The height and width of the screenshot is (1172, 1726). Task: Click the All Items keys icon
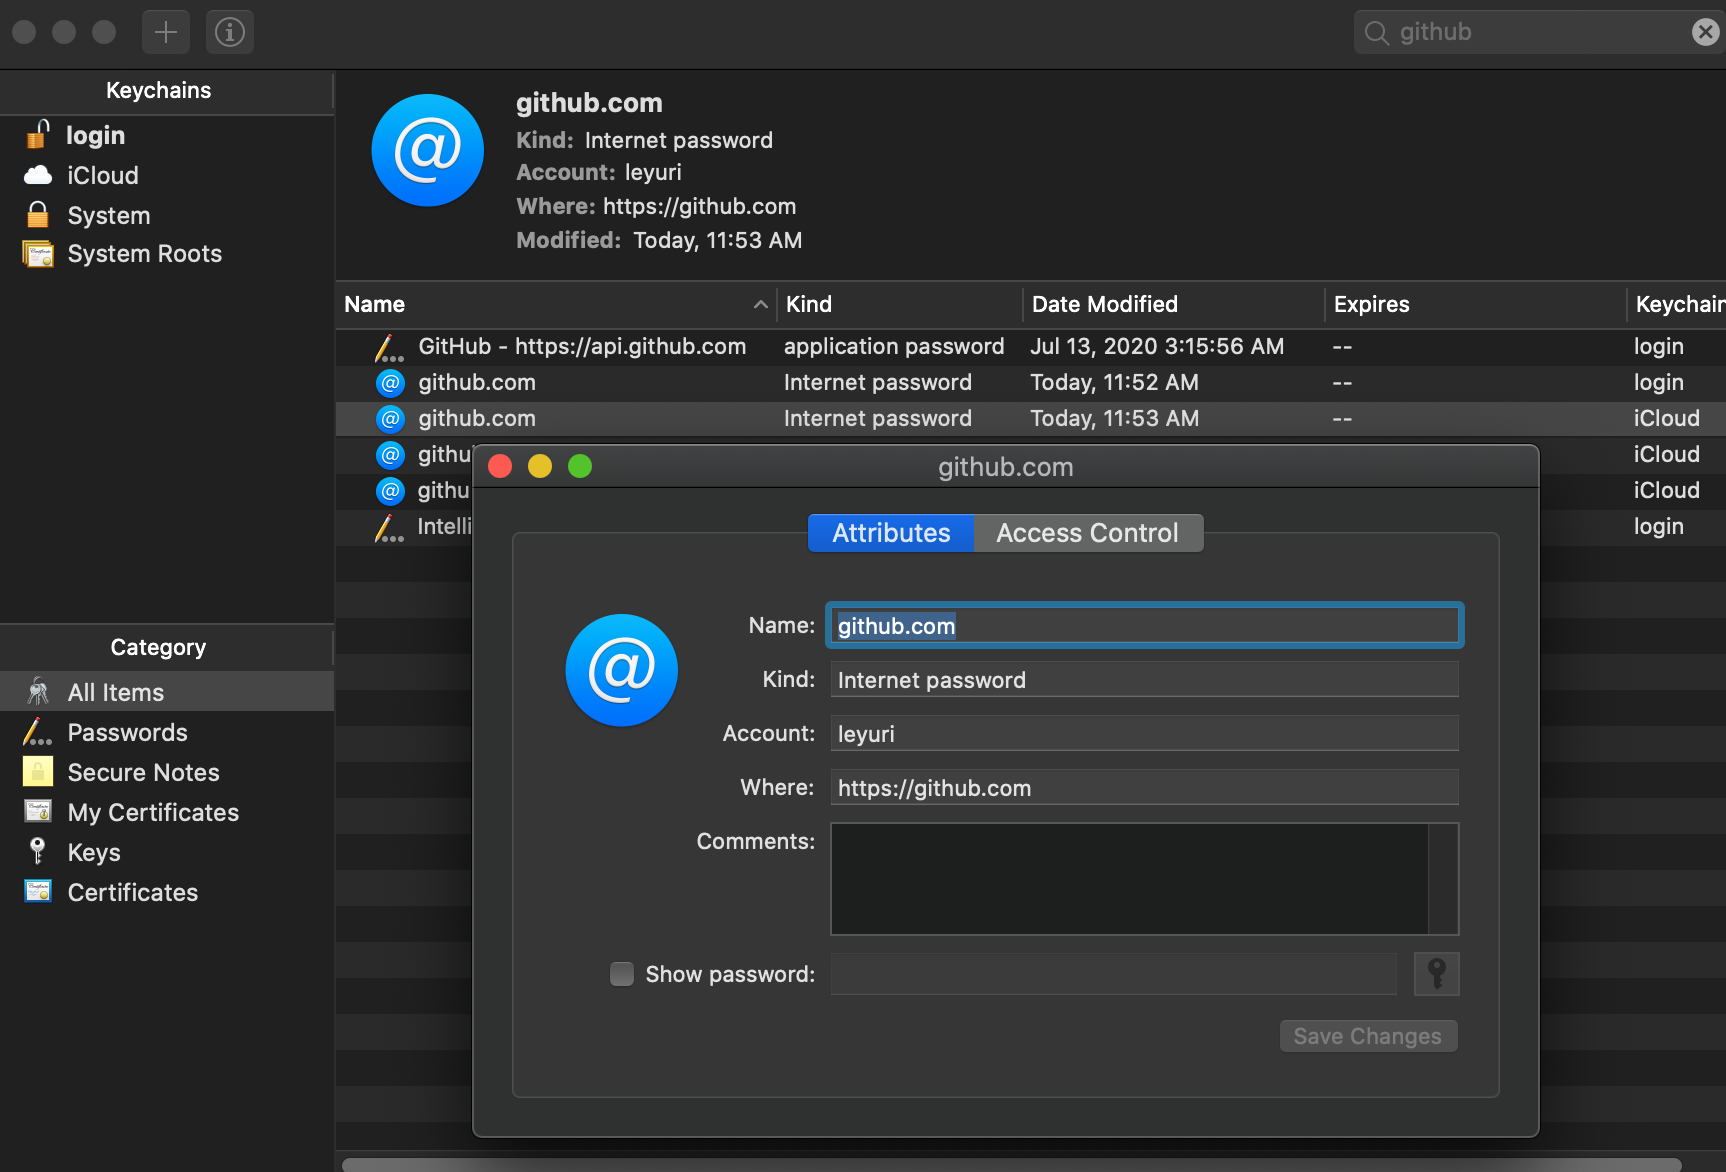click(x=38, y=692)
